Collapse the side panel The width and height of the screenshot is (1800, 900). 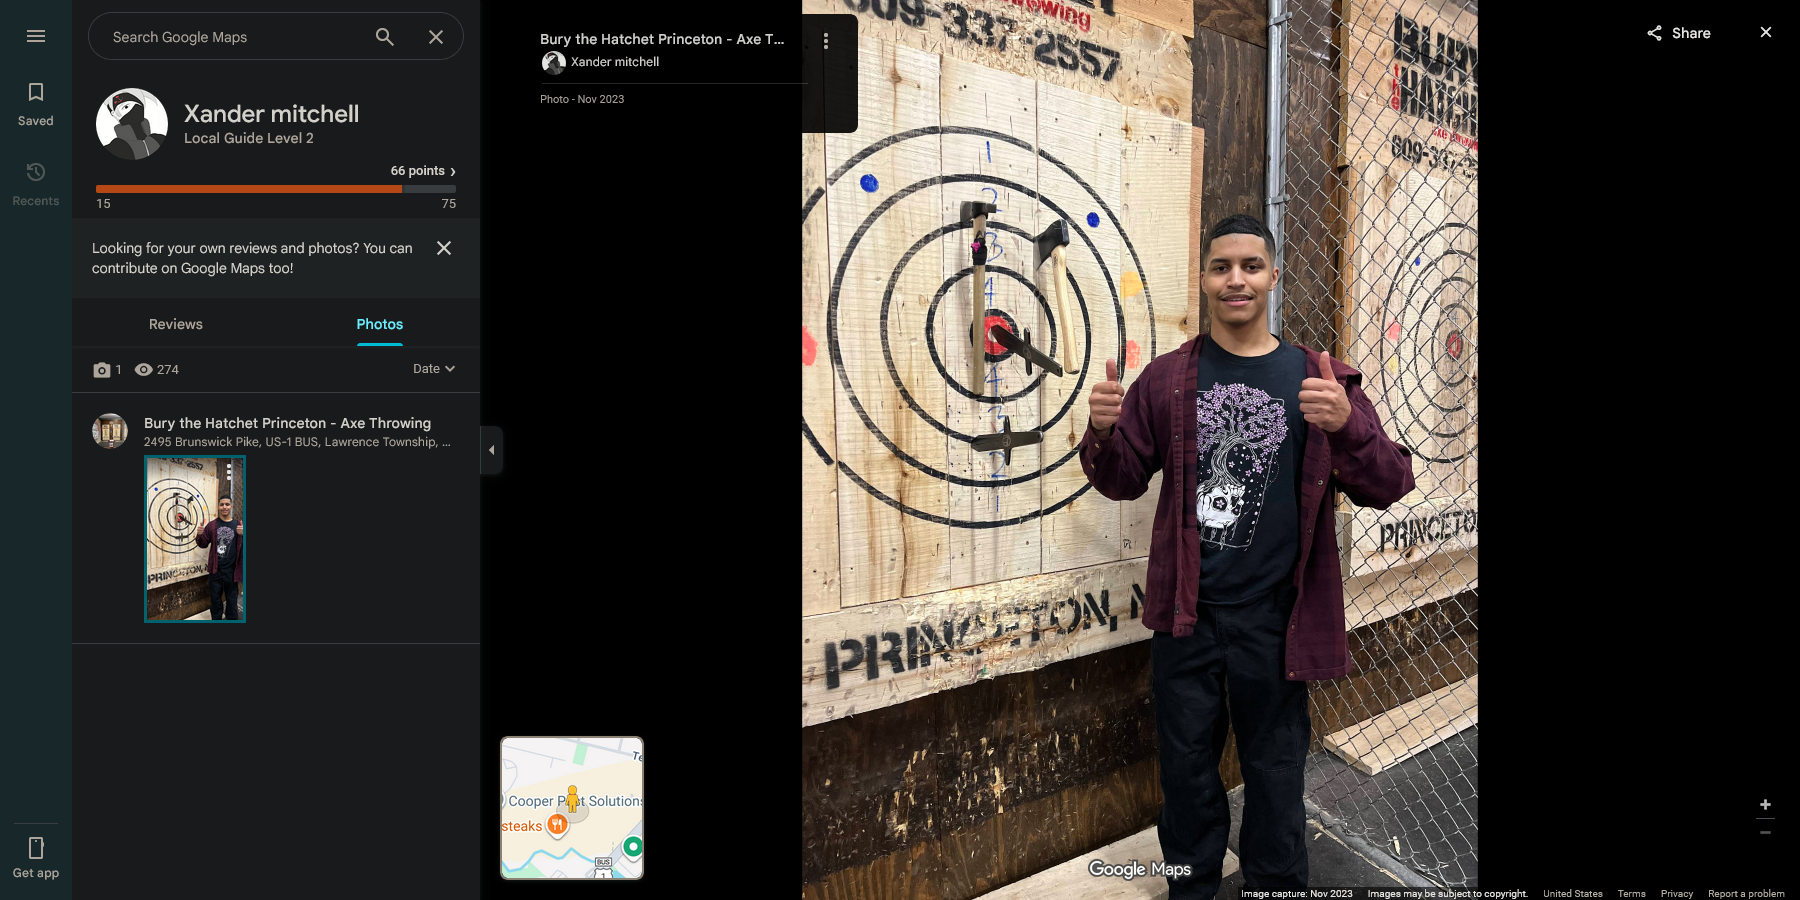(x=491, y=450)
